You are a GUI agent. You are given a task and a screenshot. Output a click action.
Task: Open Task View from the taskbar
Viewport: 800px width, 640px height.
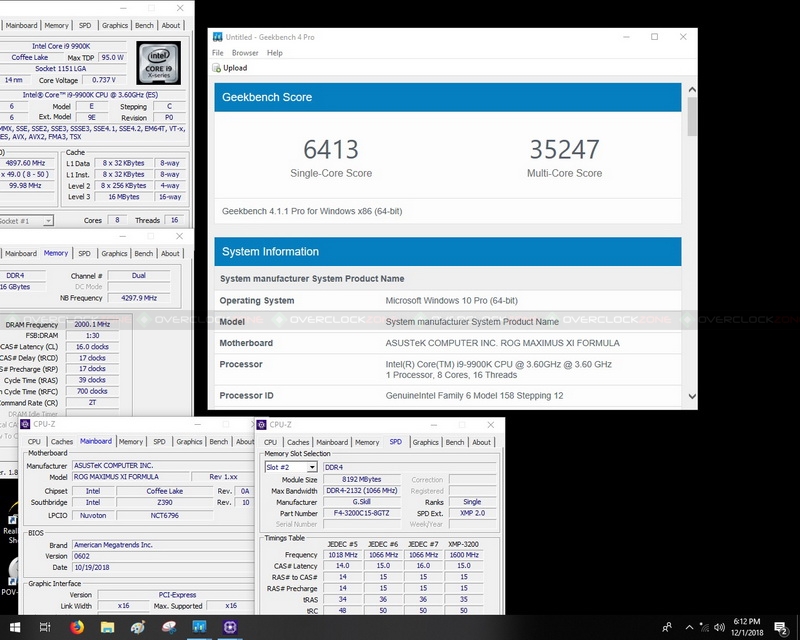point(45,627)
